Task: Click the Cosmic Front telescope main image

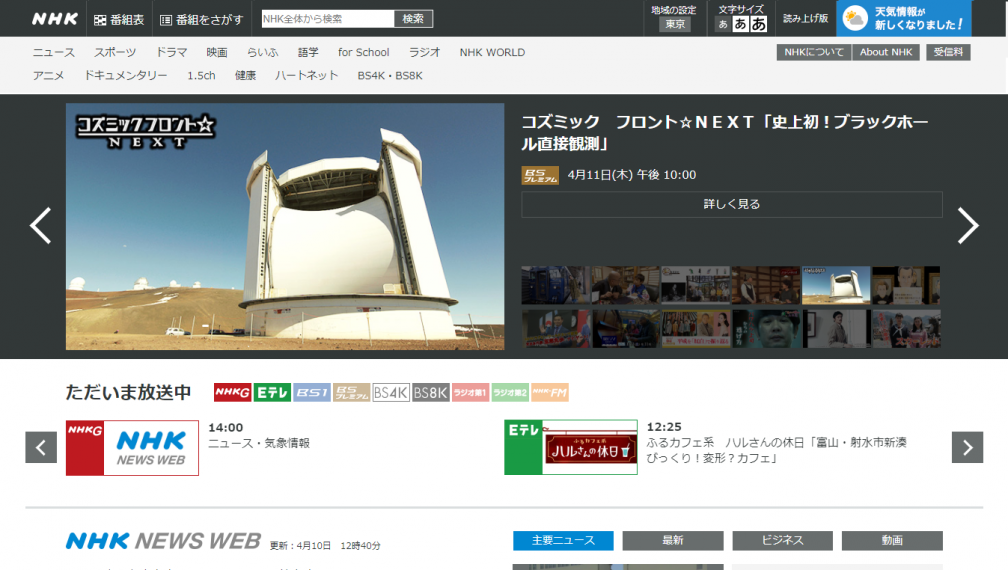Action: tap(285, 227)
